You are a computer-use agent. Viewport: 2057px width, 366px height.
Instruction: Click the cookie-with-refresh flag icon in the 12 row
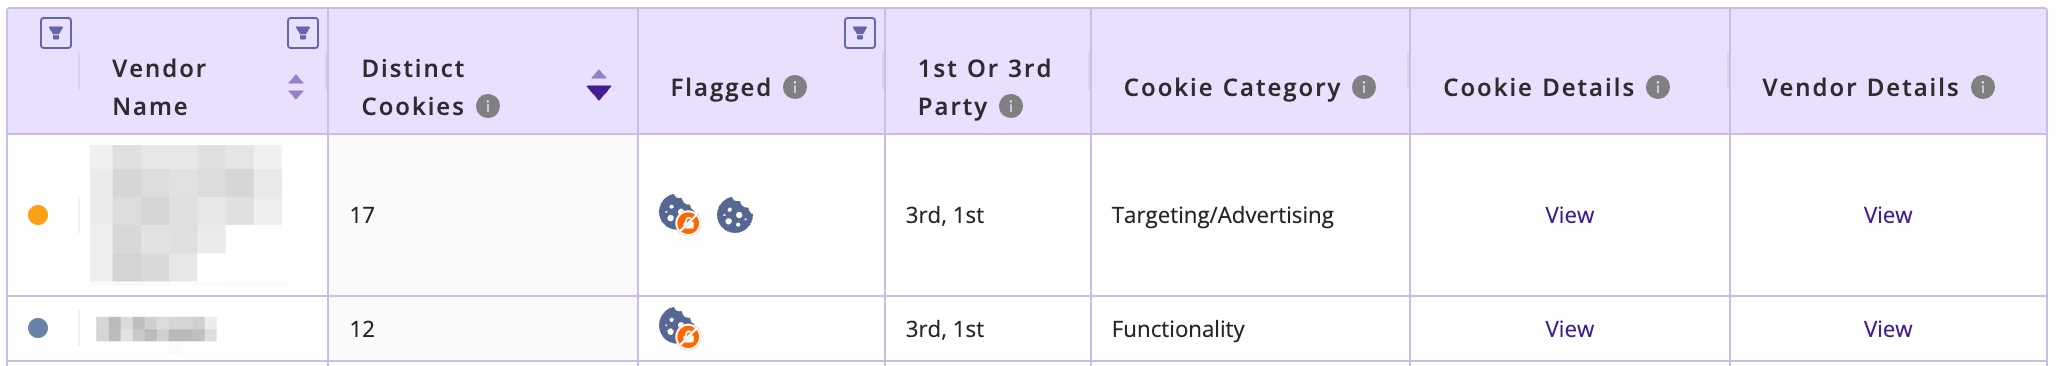679,328
